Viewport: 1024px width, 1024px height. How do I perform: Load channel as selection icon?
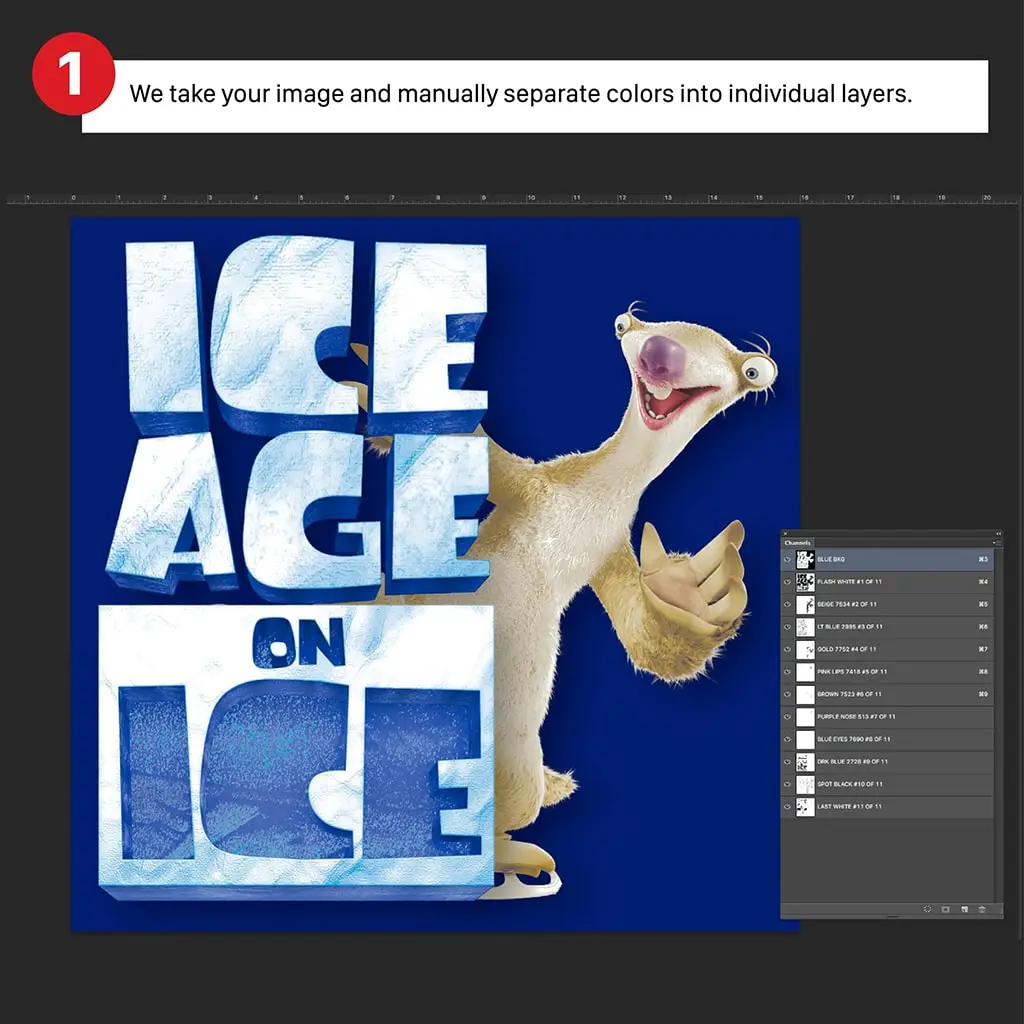coord(927,909)
